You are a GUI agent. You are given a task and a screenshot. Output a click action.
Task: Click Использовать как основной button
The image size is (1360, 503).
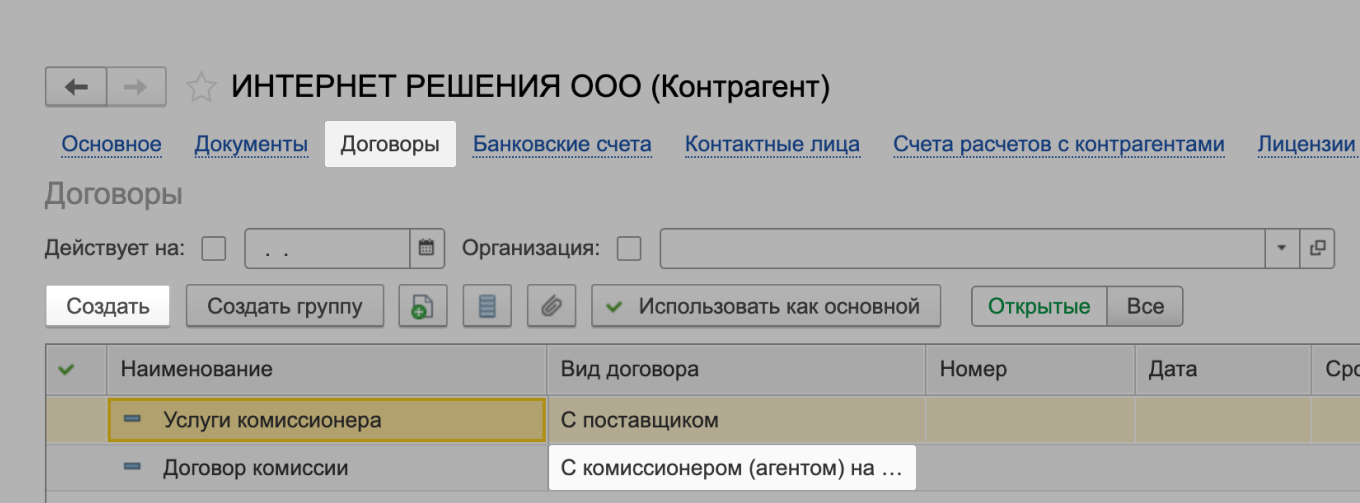(x=766, y=306)
